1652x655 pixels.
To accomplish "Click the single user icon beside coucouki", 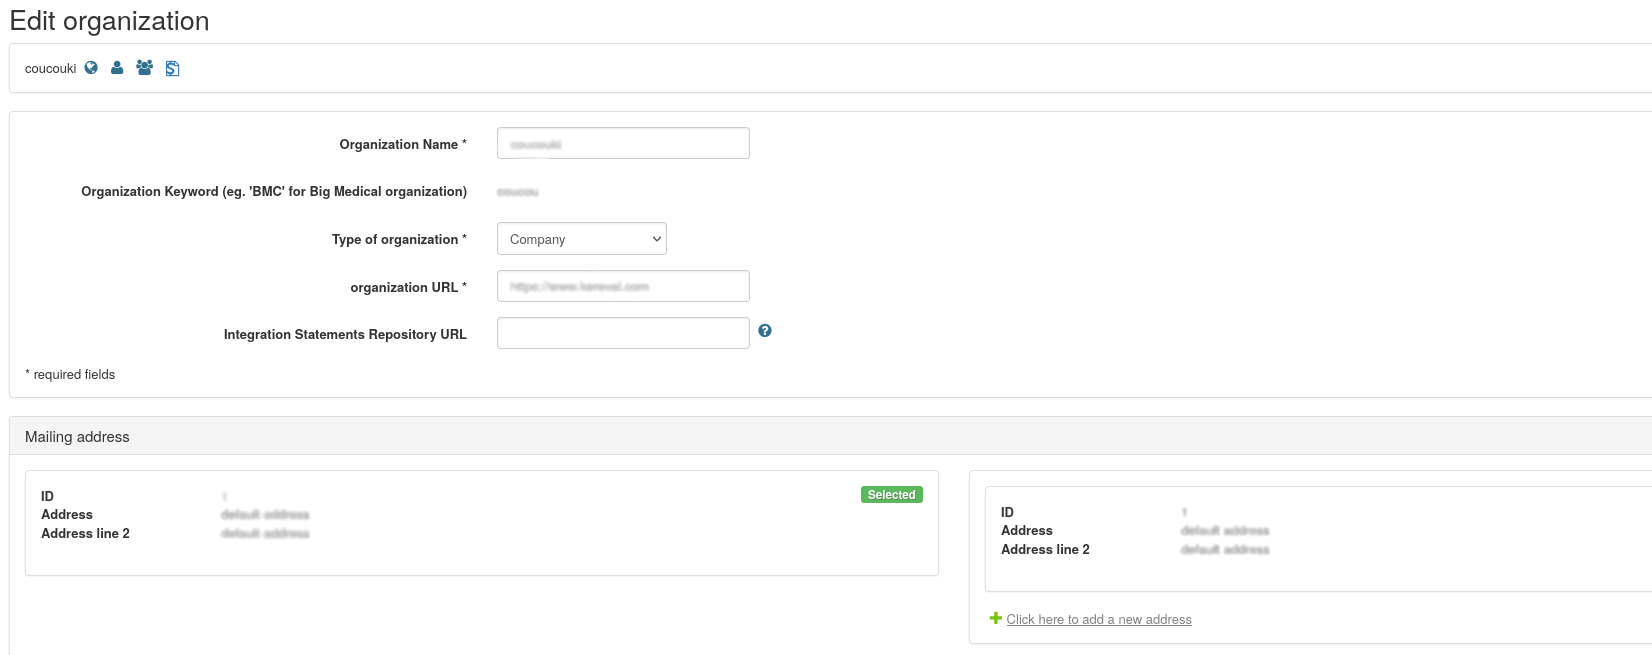I will tap(117, 68).
